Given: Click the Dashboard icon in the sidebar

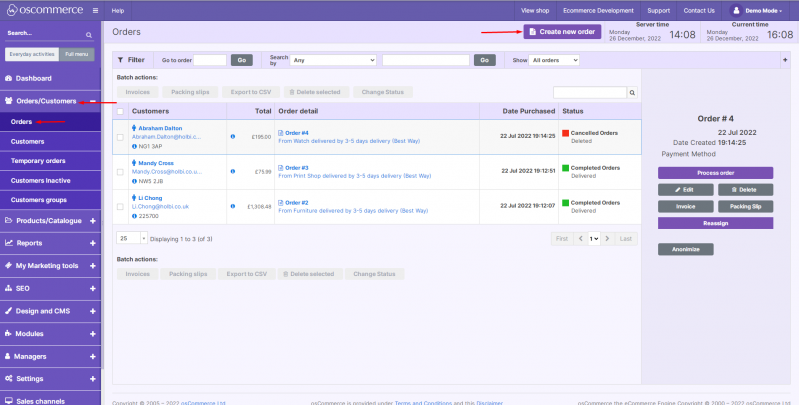Looking at the screenshot, I should 9,78.
